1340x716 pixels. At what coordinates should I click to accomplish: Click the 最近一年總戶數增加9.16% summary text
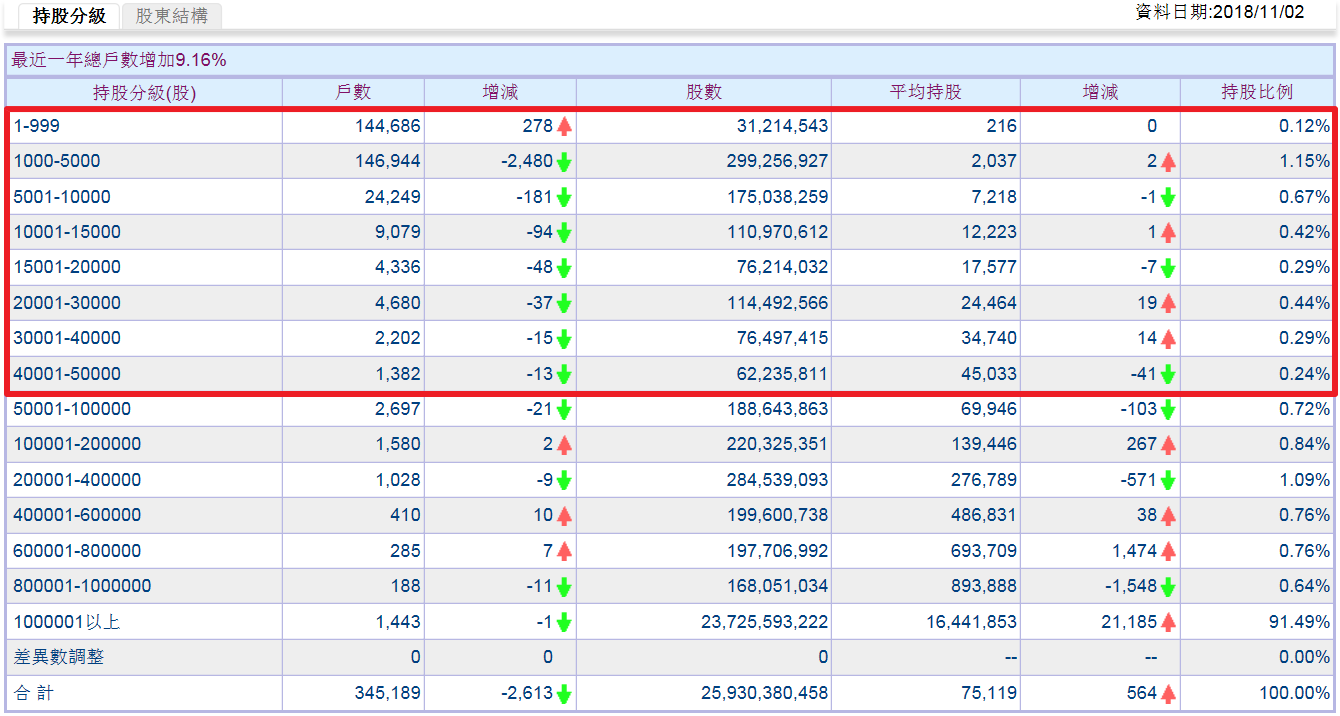click(119, 60)
